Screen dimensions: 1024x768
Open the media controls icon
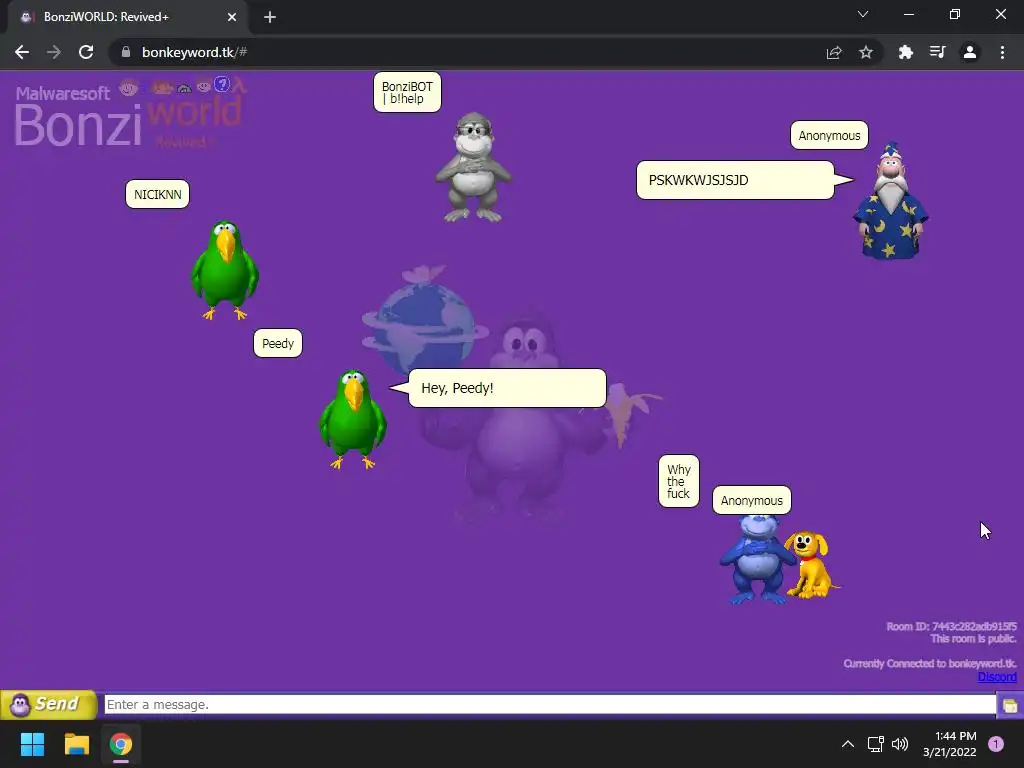tap(938, 52)
